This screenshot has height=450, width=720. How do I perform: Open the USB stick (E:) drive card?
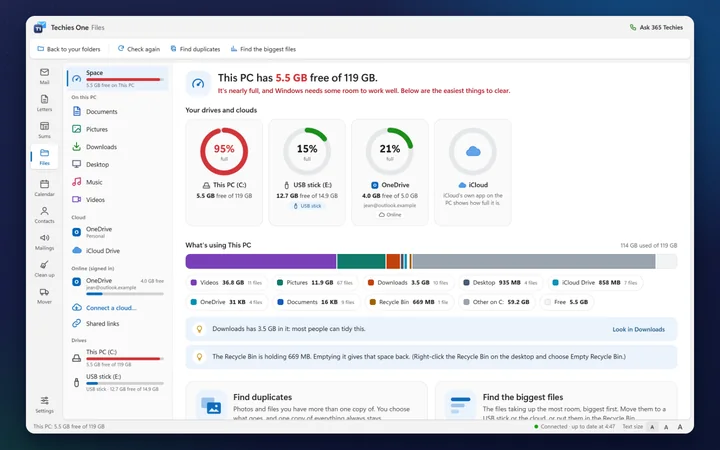(307, 172)
